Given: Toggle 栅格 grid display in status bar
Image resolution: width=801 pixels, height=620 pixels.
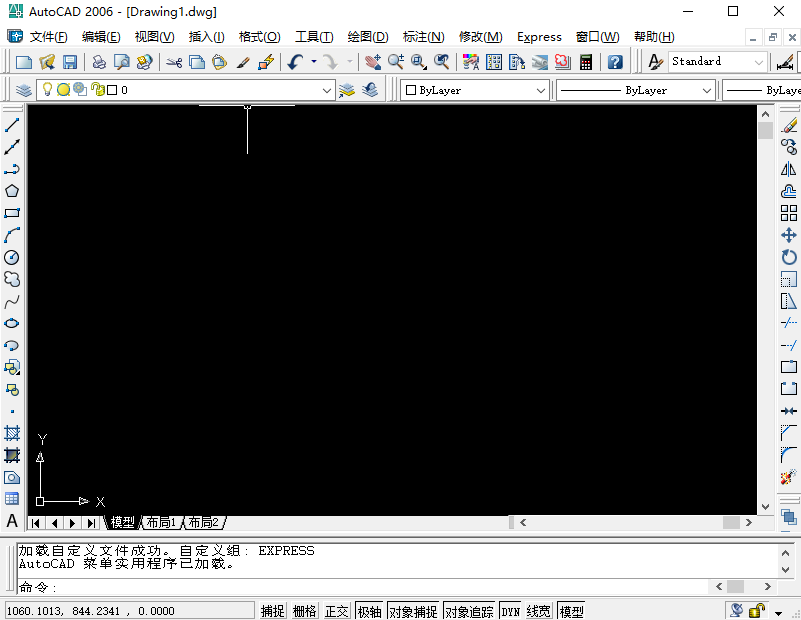Looking at the screenshot, I should point(304,611).
